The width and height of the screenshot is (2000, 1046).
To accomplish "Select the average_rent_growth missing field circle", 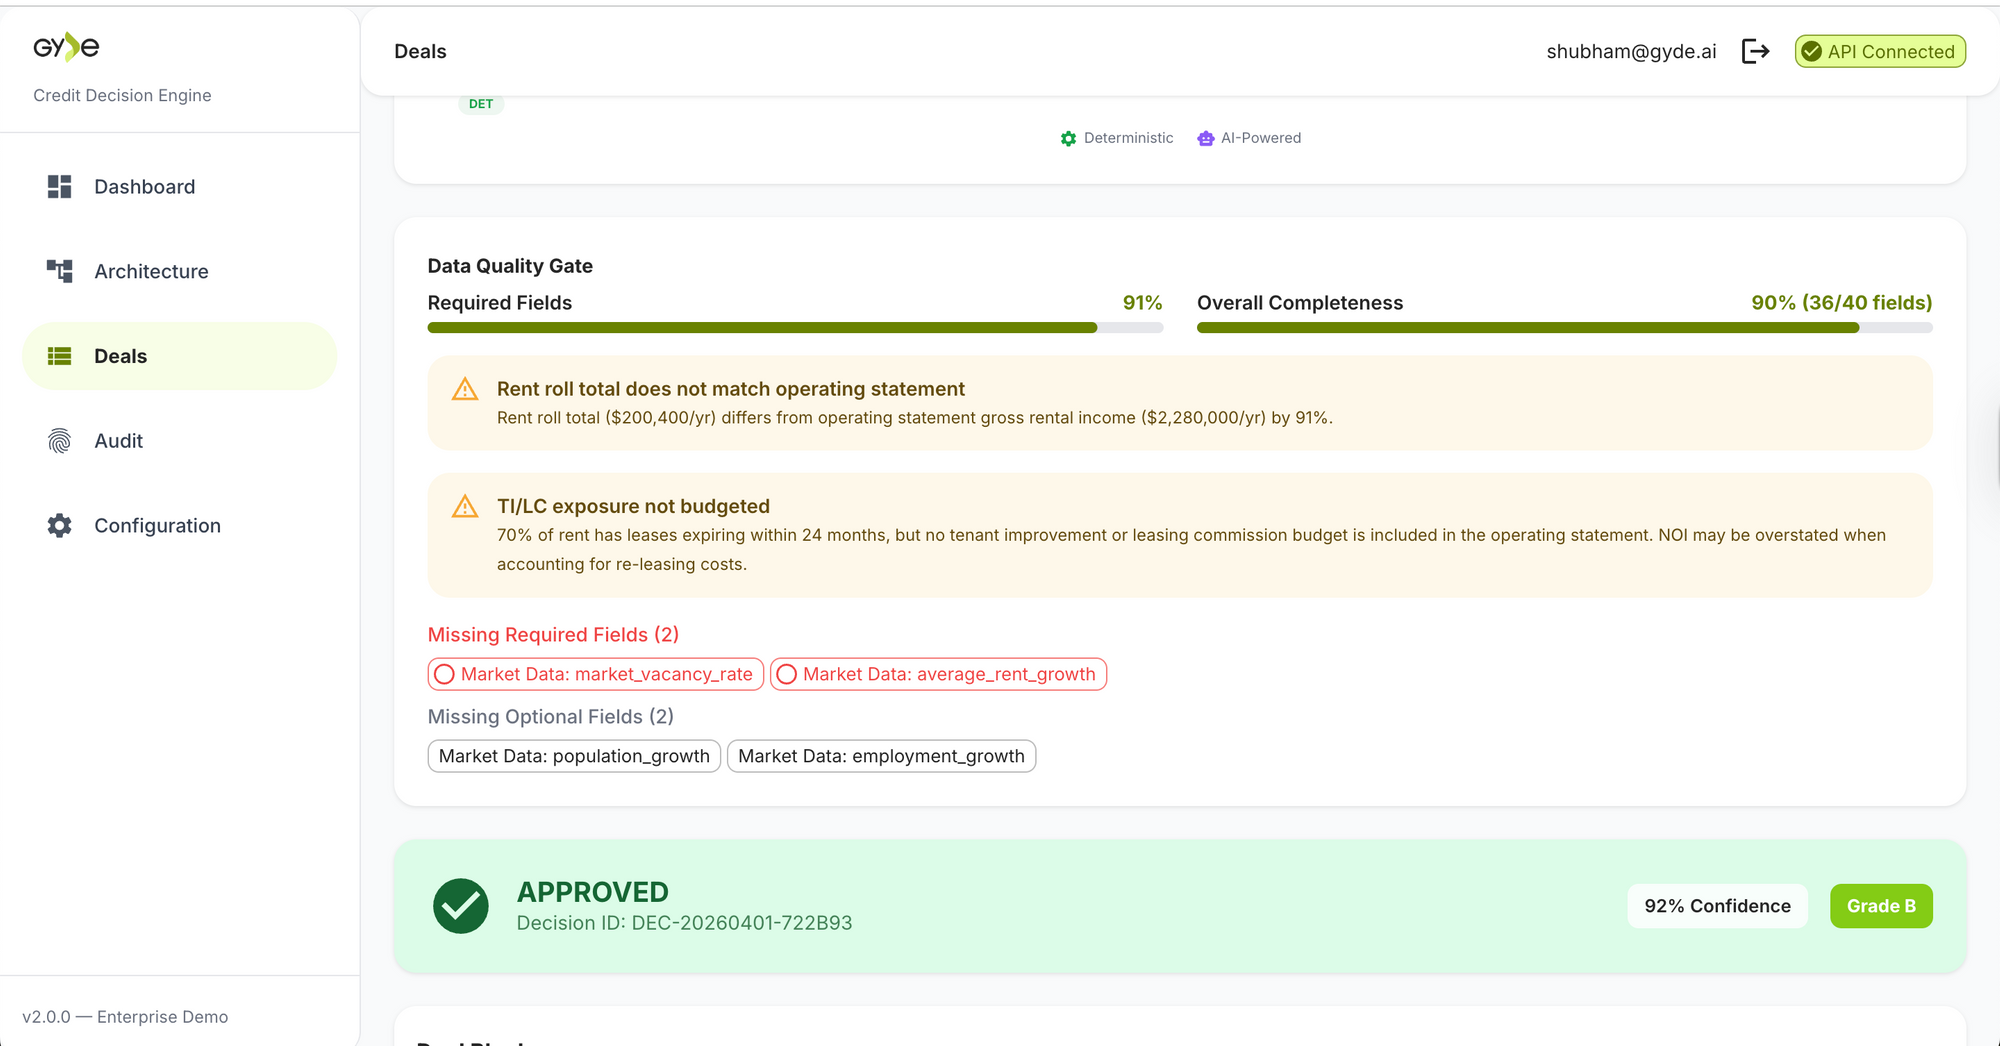I will [x=787, y=675].
